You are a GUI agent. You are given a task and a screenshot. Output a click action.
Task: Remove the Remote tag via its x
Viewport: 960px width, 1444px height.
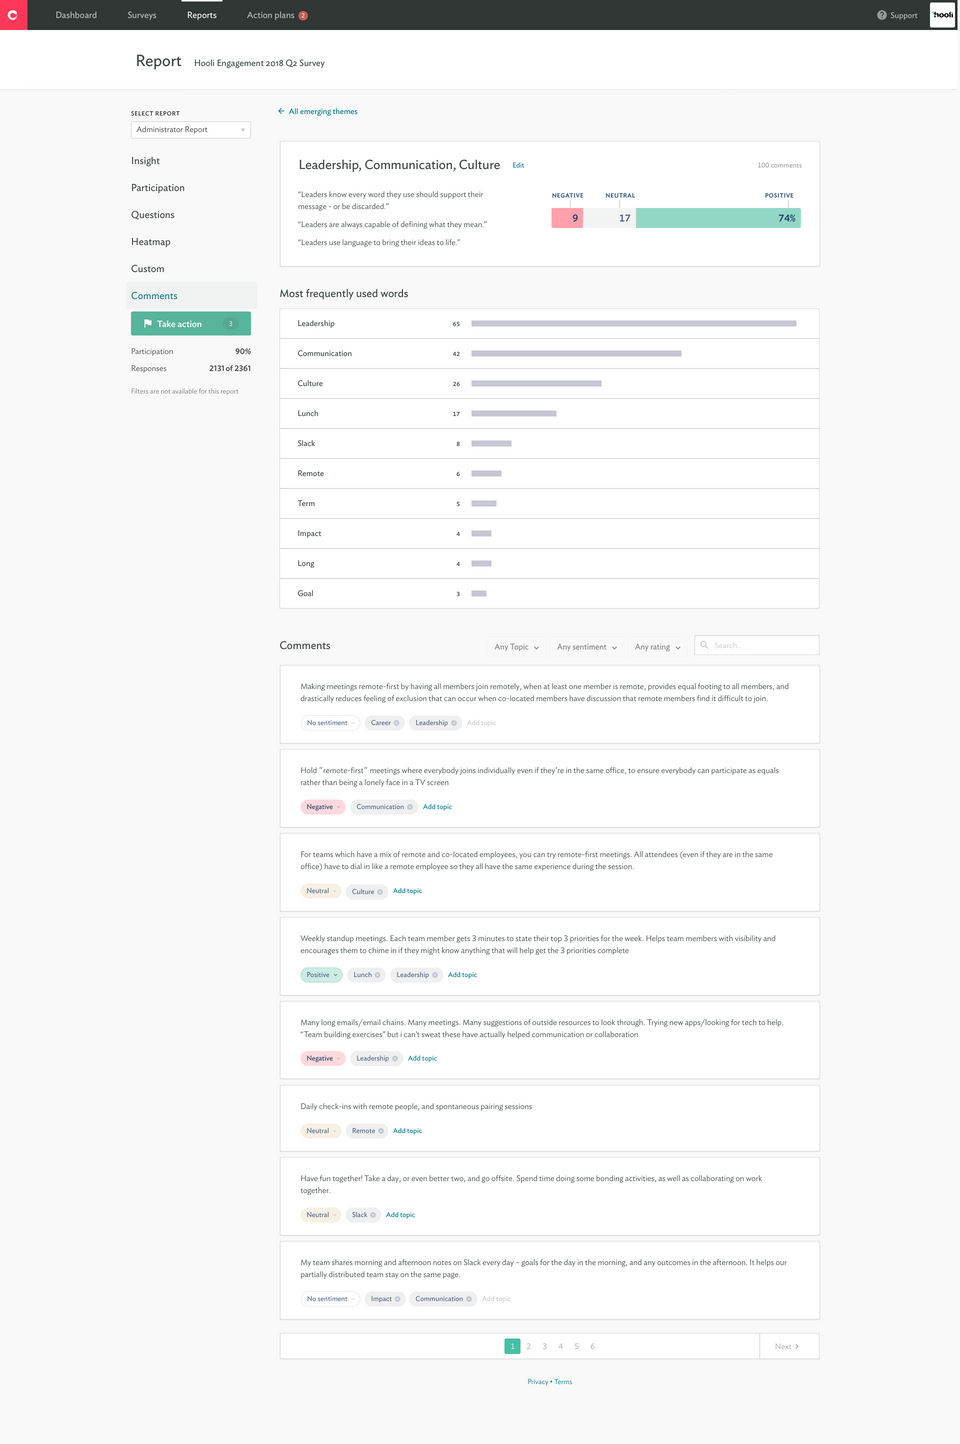pyautogui.click(x=381, y=1131)
